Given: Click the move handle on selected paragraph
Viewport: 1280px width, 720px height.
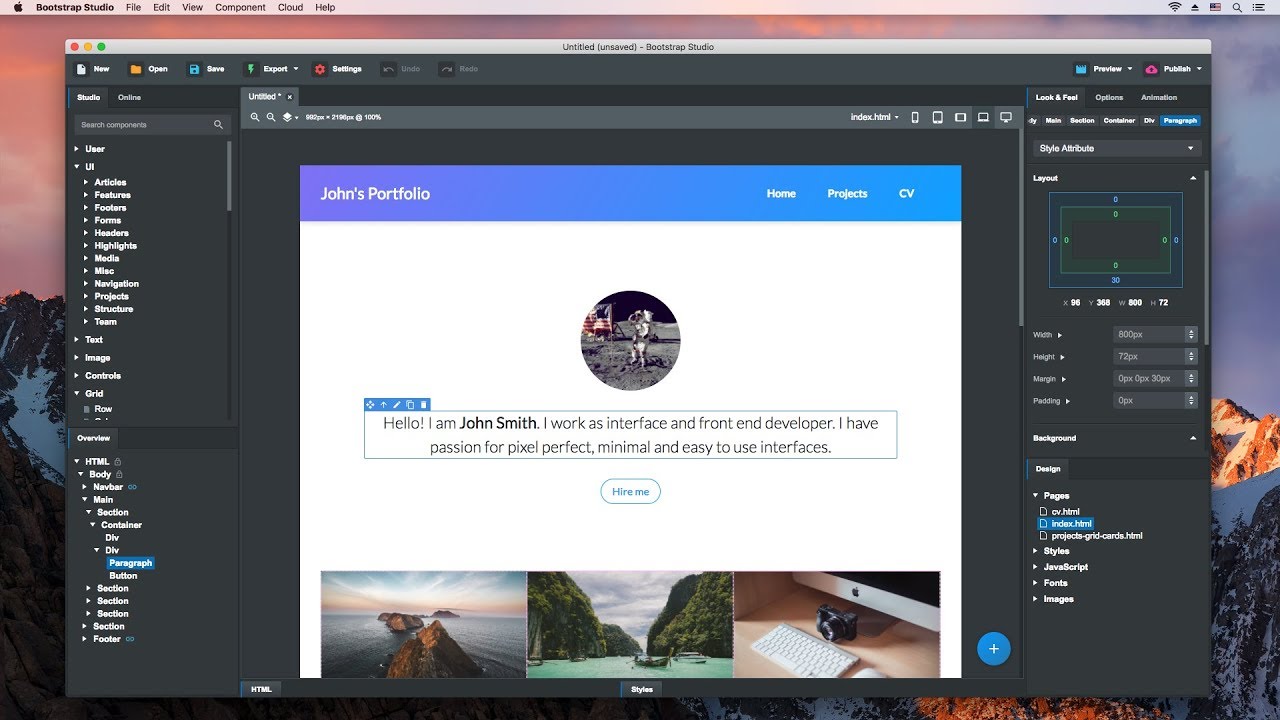Looking at the screenshot, I should click(370, 405).
